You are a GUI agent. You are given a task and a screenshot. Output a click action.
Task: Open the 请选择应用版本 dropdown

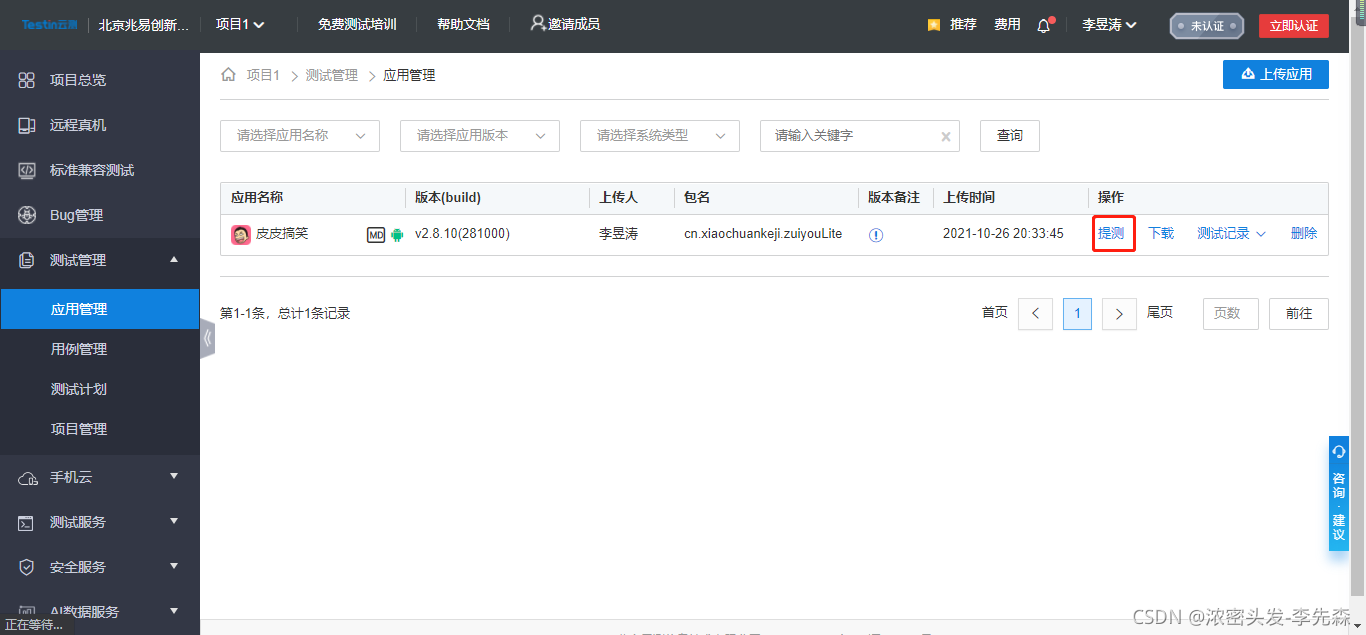[480, 136]
